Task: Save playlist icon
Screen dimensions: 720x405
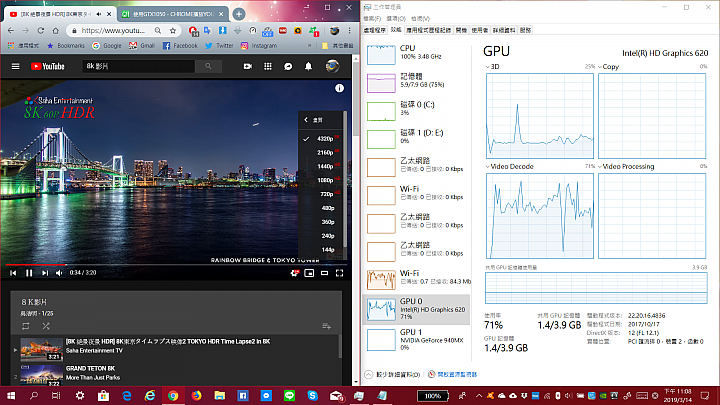Action: tap(326, 326)
